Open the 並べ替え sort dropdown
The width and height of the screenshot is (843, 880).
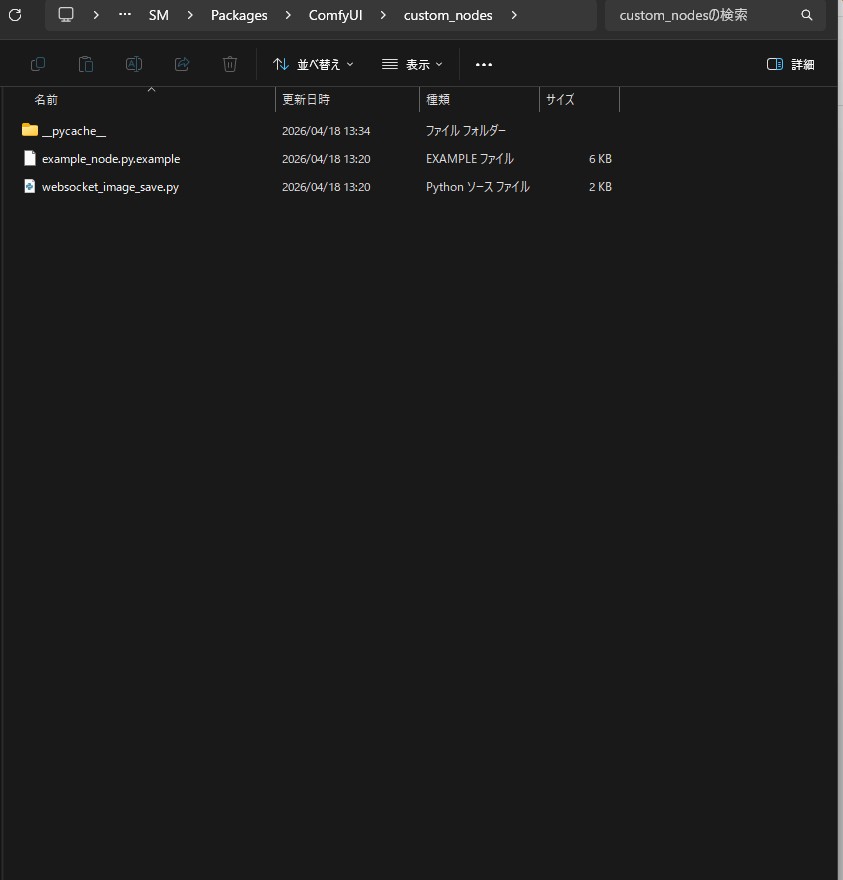pos(313,64)
